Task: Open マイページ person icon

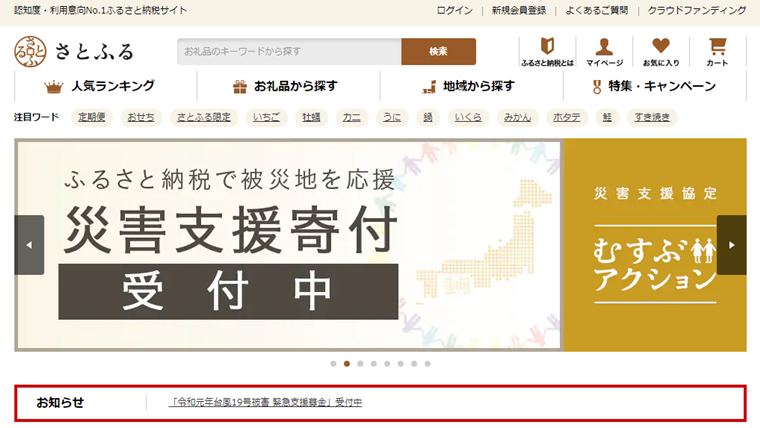Action: (x=604, y=51)
